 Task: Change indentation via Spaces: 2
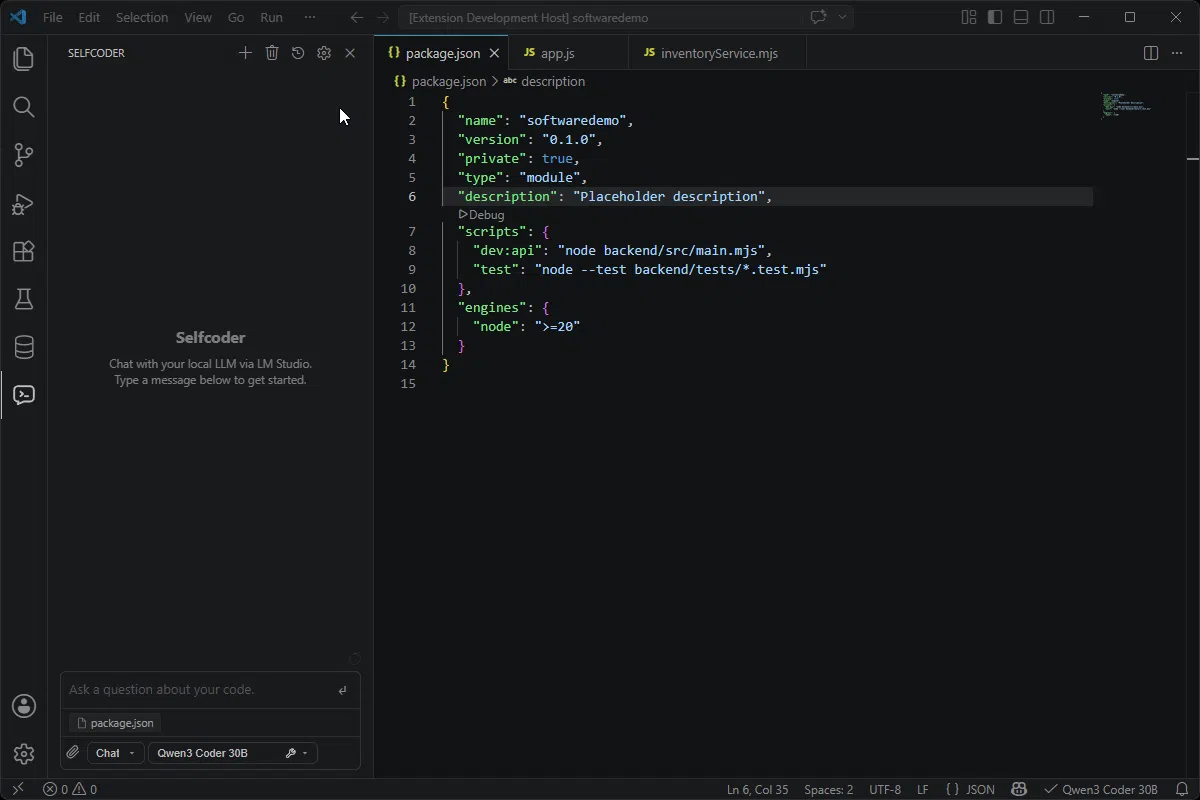coord(829,789)
